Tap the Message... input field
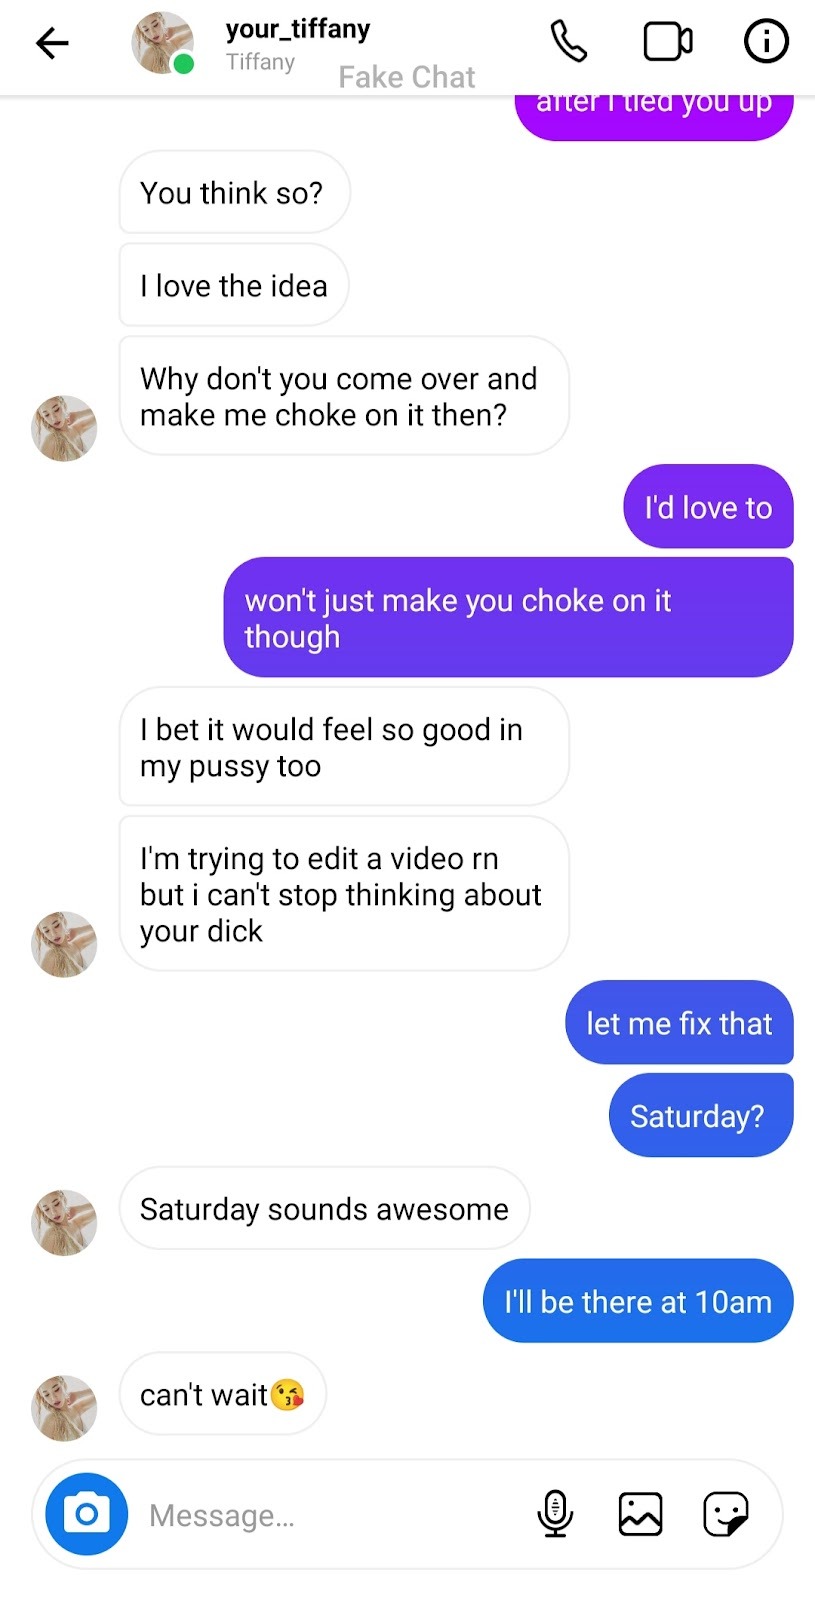The width and height of the screenshot is (815, 1600). [330, 1516]
